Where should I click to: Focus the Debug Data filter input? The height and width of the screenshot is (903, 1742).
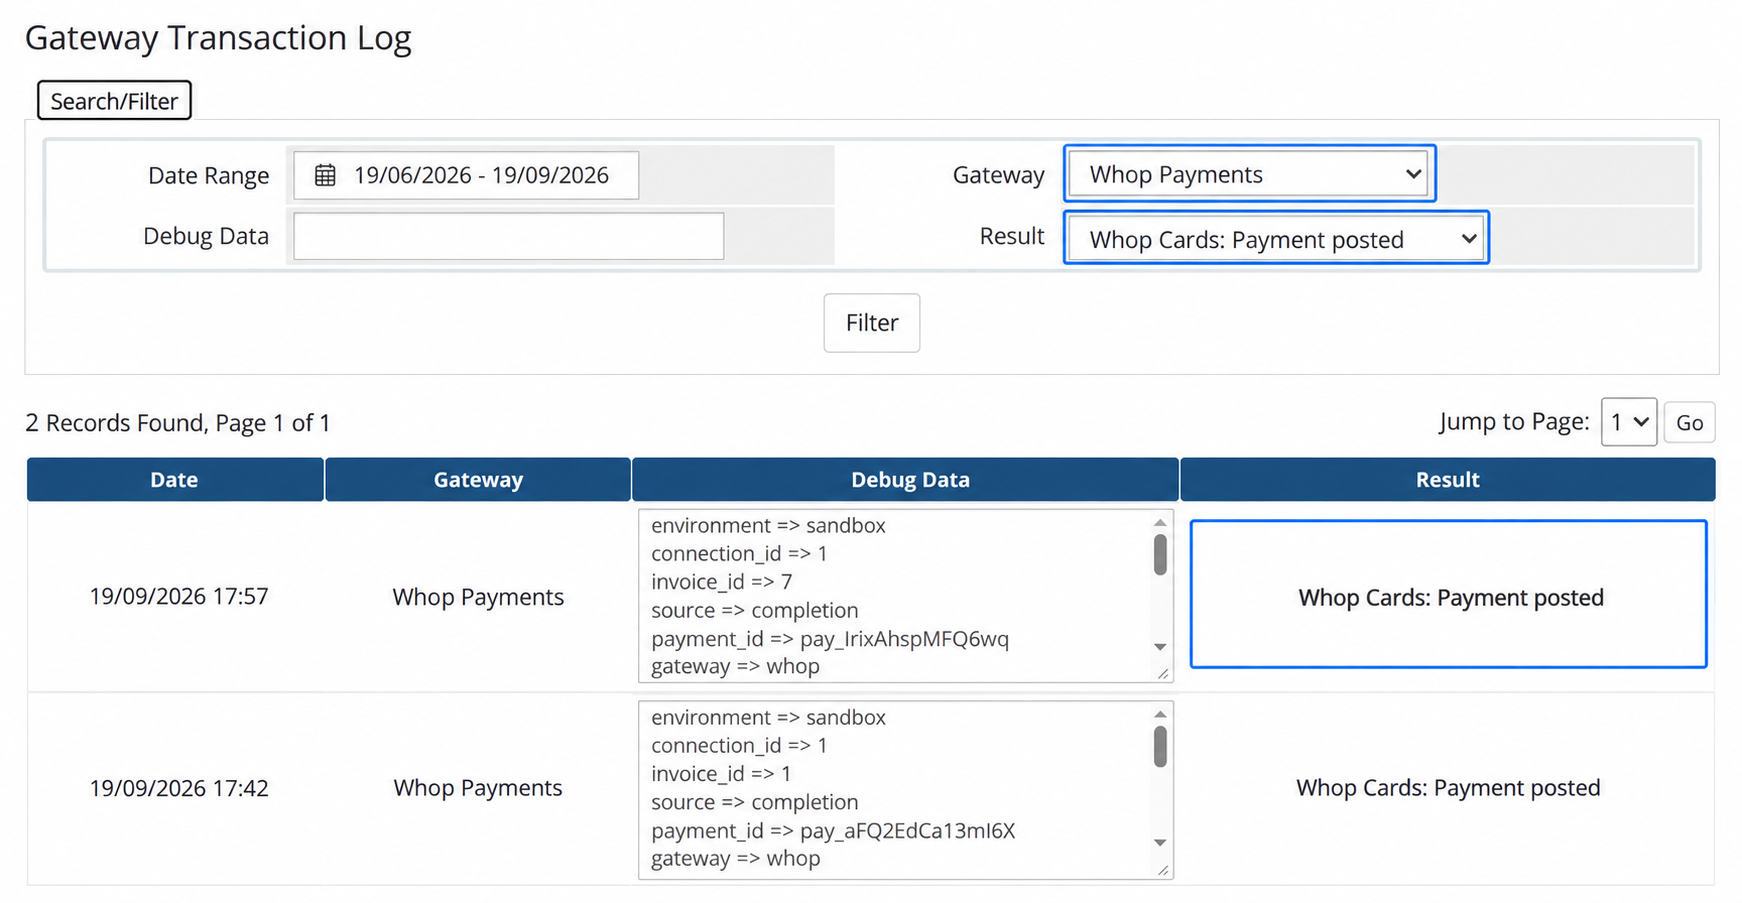click(x=508, y=236)
